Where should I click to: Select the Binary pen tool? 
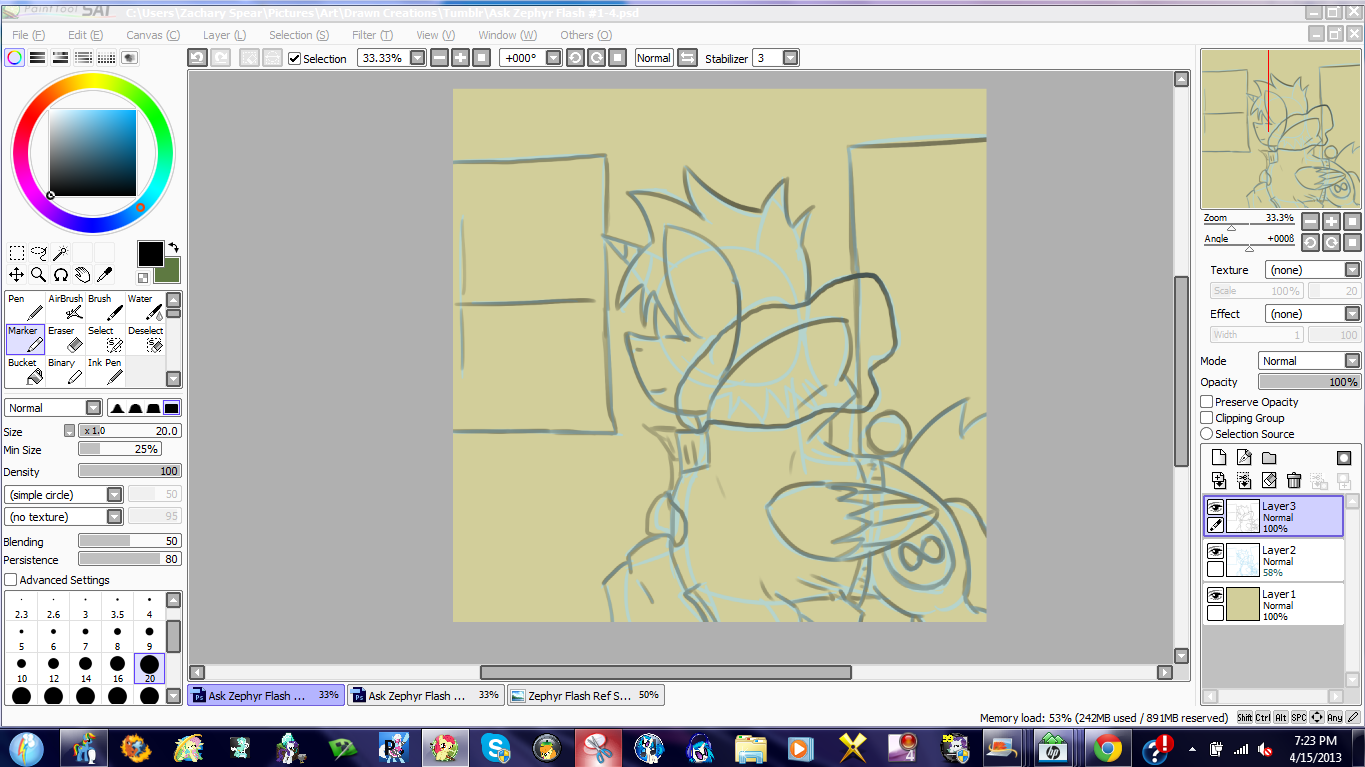pyautogui.click(x=65, y=371)
